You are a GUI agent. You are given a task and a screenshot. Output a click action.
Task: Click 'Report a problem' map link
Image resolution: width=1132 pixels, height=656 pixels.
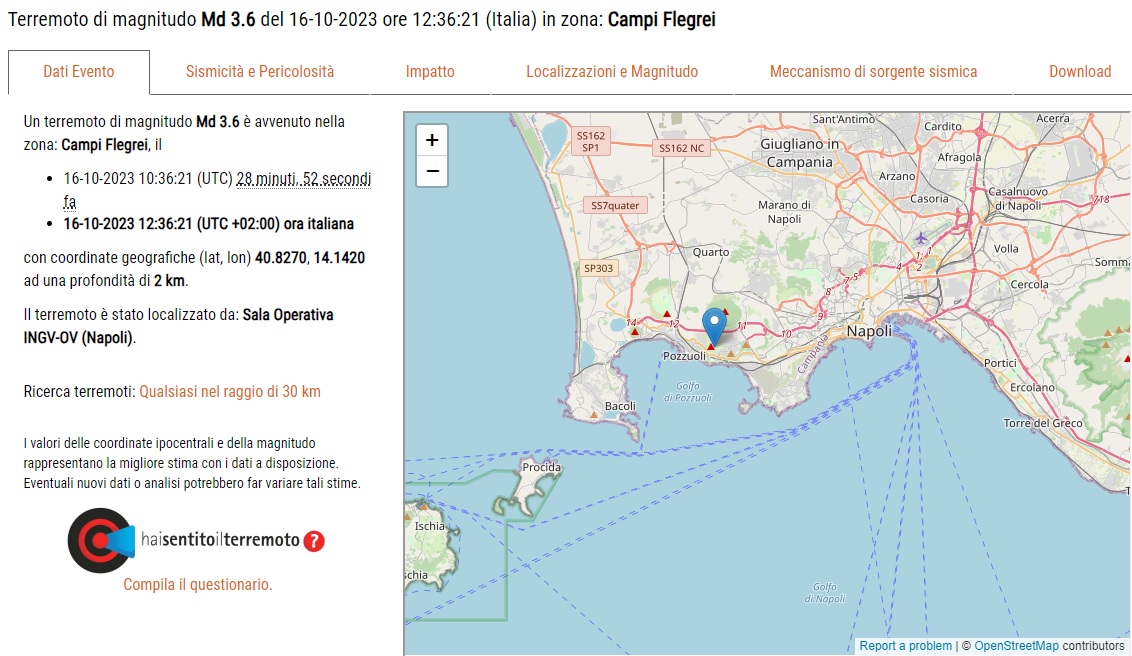905,646
